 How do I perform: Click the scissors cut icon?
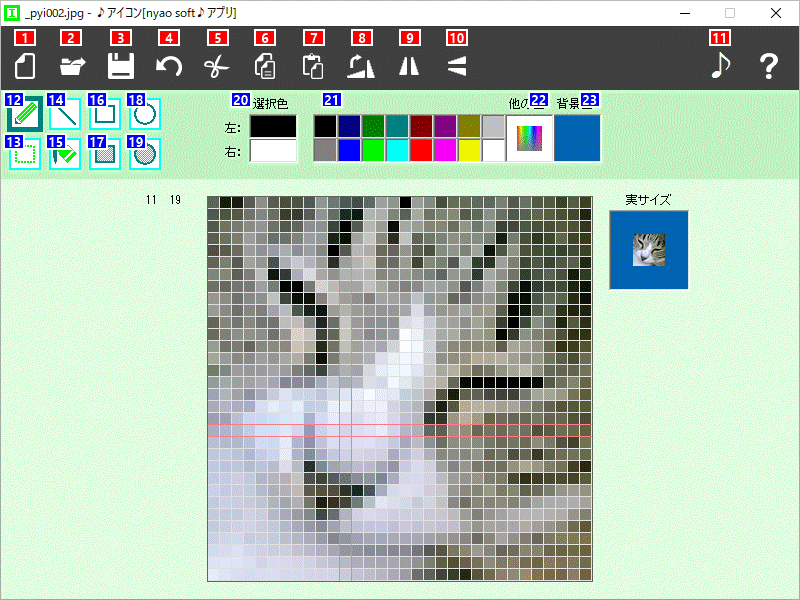tap(217, 67)
